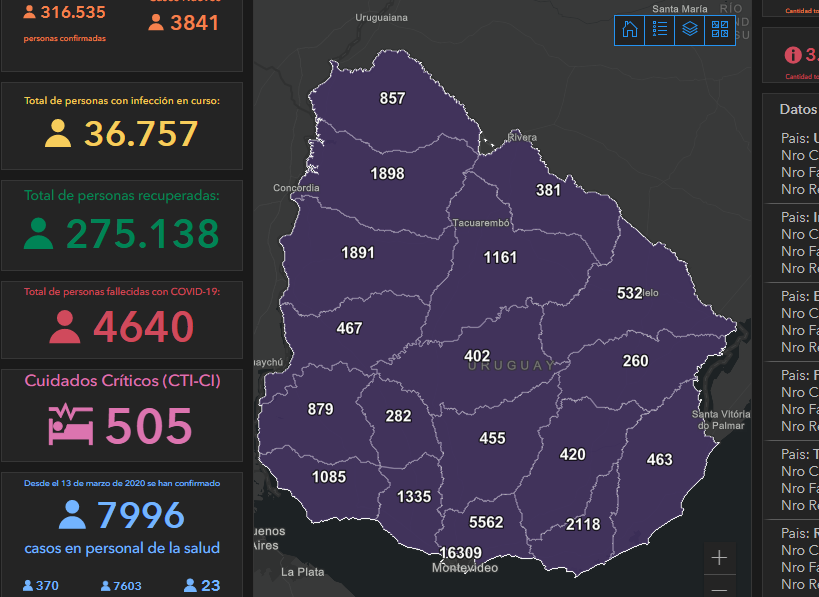Click 'Total de personas fallecidas con COVID-19' label
This screenshot has width=819, height=597.
pos(122,291)
